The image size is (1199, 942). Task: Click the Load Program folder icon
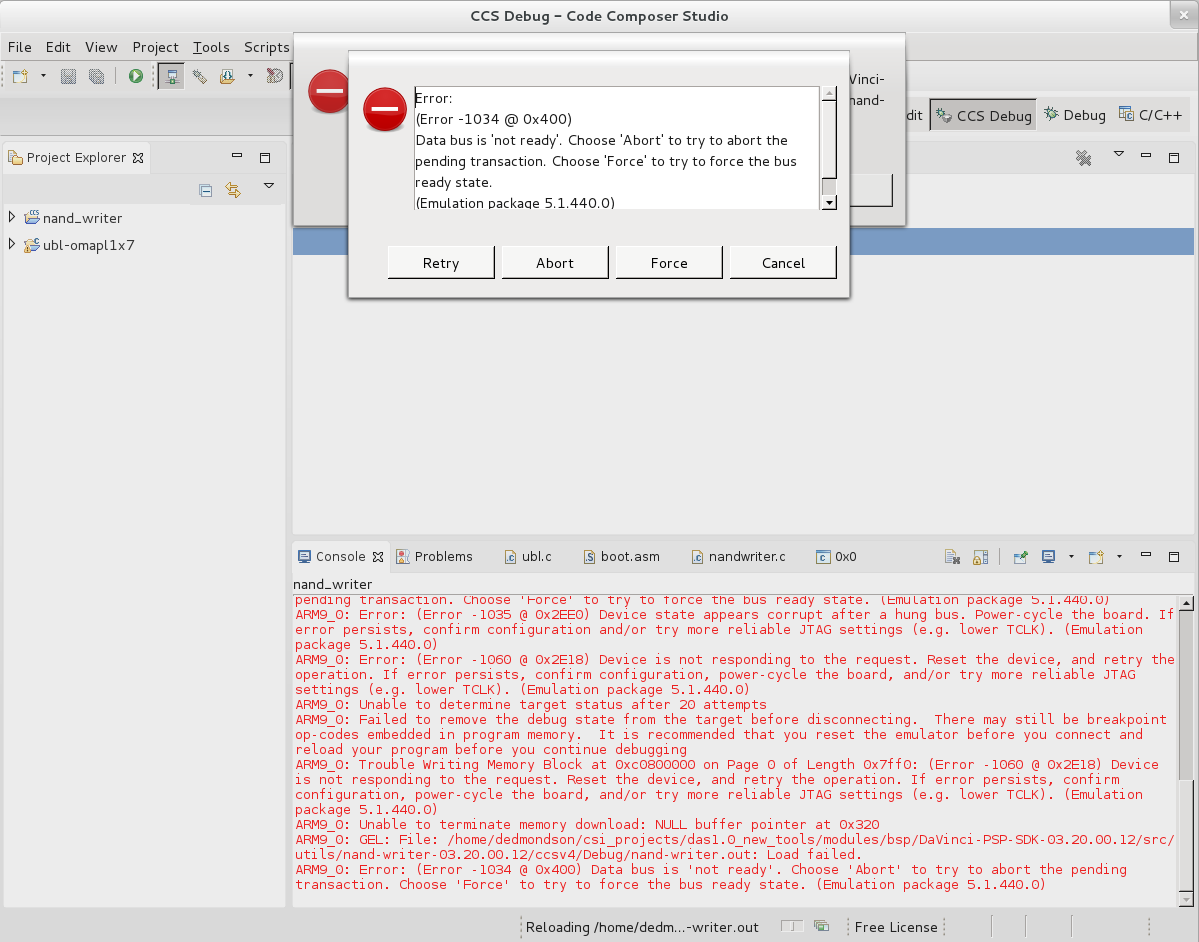227,76
